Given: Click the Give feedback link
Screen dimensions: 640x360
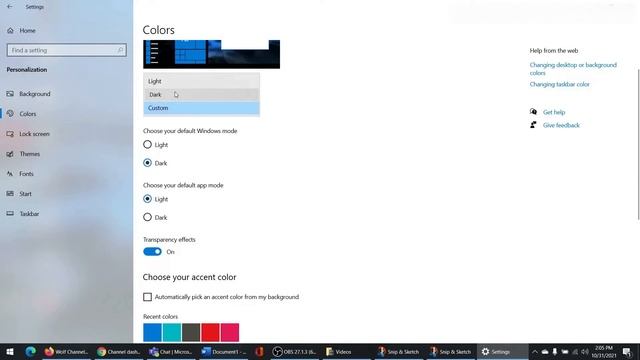Looking at the screenshot, I should (x=561, y=125).
